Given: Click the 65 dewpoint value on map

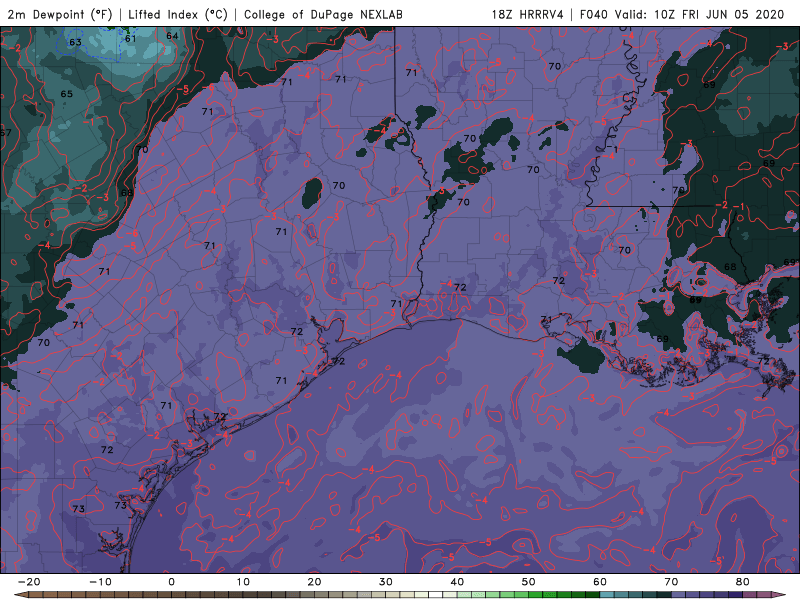Looking at the screenshot, I should point(66,94).
